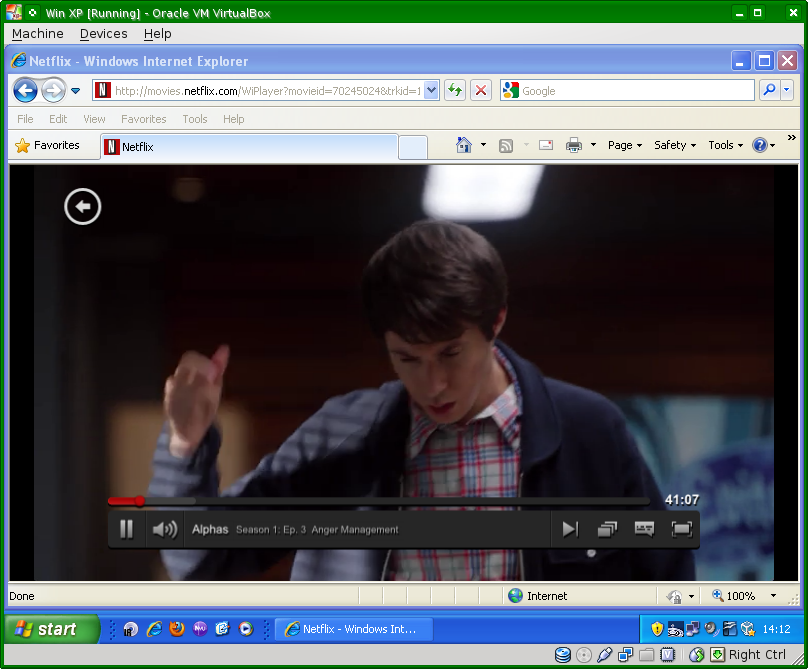Expand the zoom level dropdown arrow
Image resolution: width=808 pixels, height=669 pixels.
pyautogui.click(x=773, y=596)
